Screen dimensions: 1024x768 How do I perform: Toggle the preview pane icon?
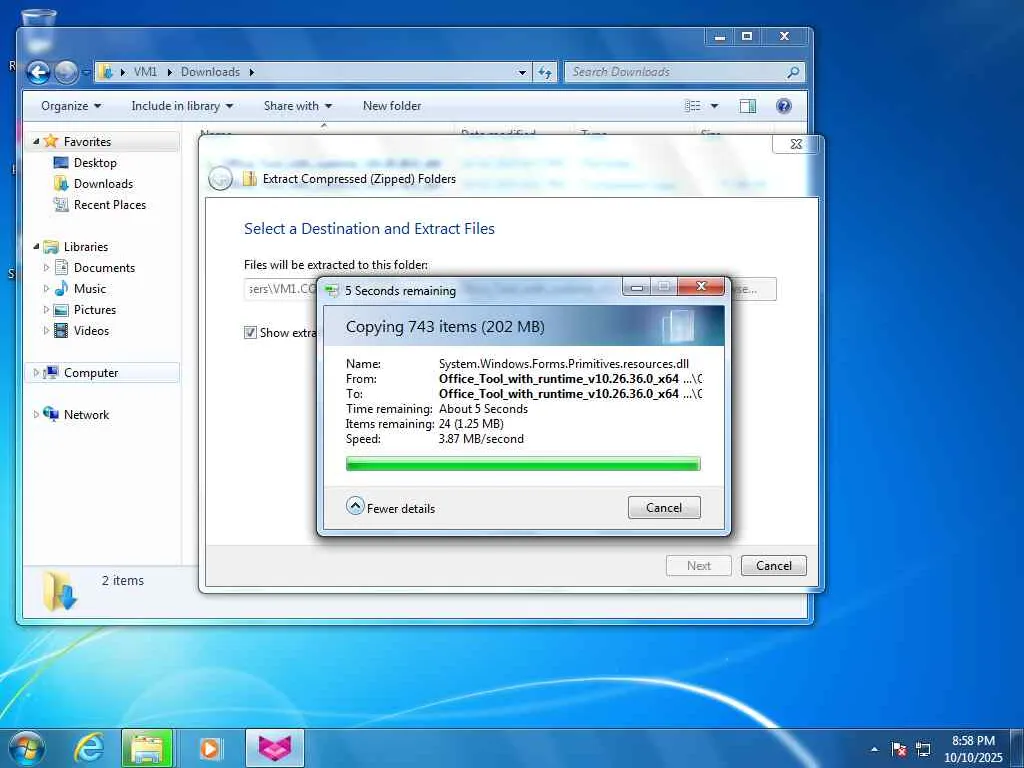[748, 106]
